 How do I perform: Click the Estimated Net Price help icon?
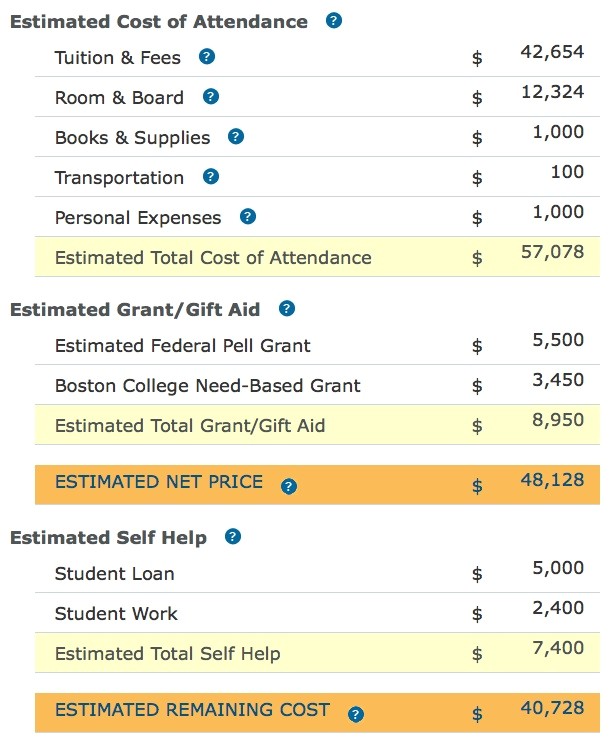[x=289, y=486]
